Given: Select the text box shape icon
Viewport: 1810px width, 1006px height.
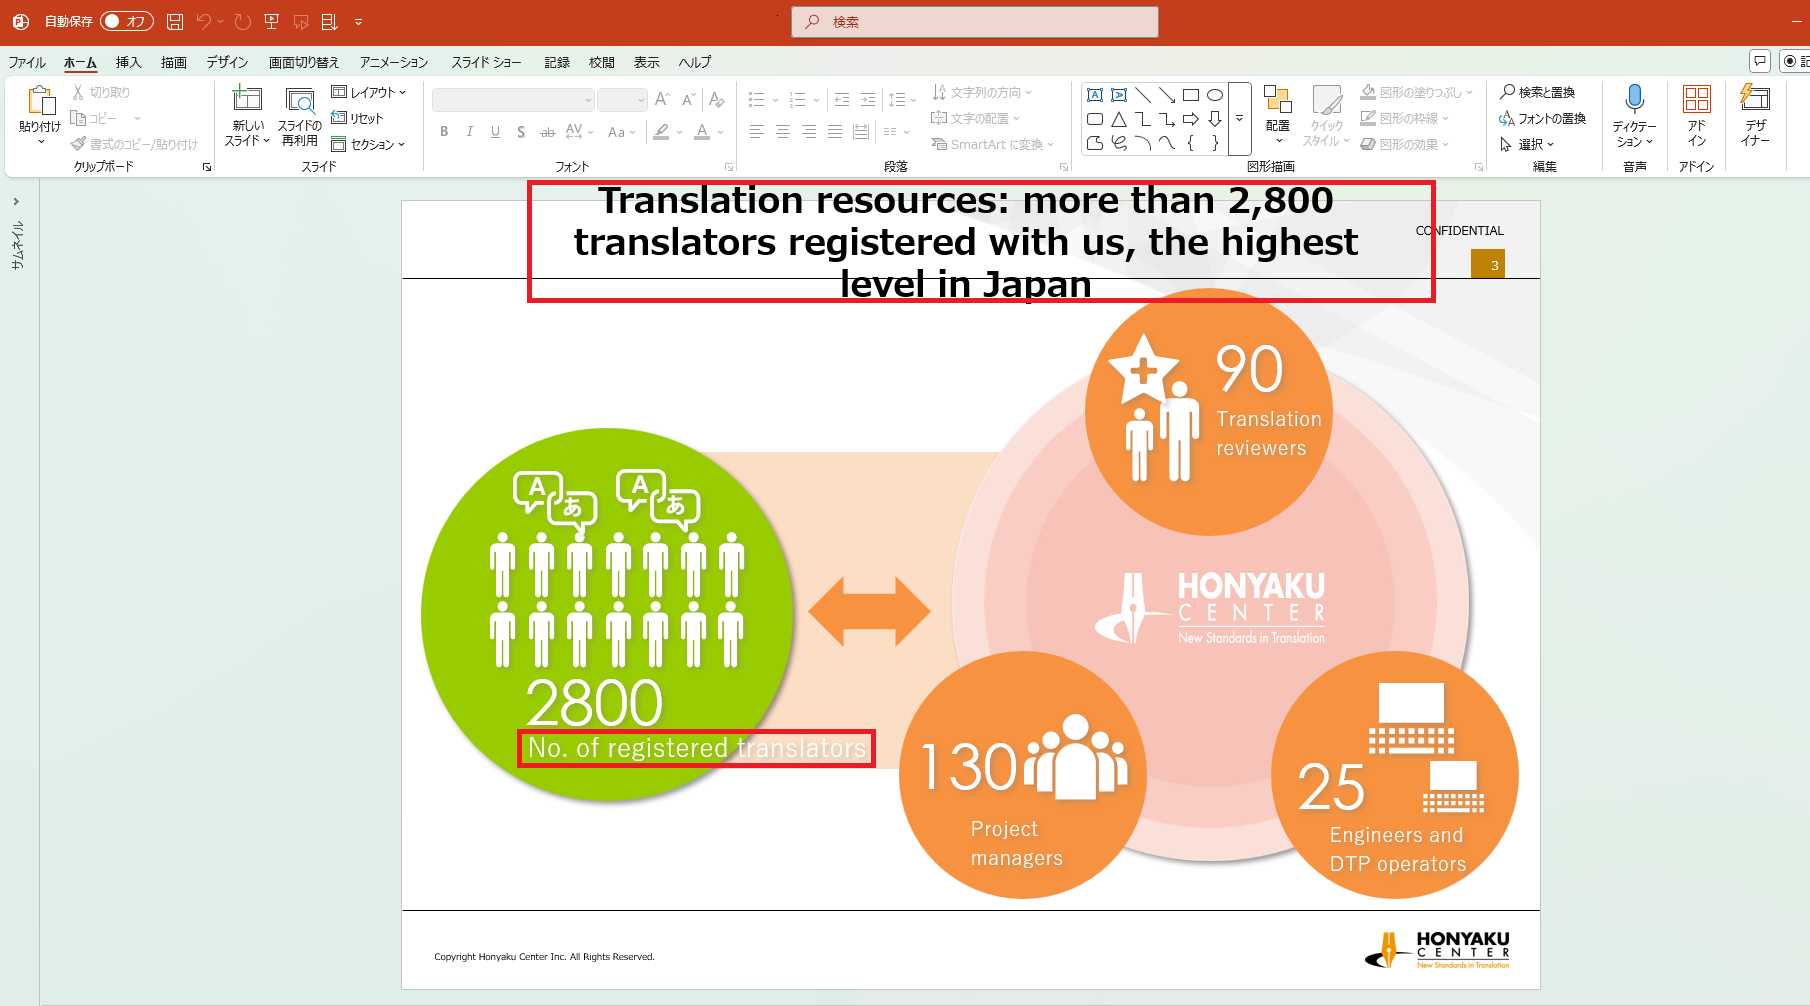Looking at the screenshot, I should 1095,95.
